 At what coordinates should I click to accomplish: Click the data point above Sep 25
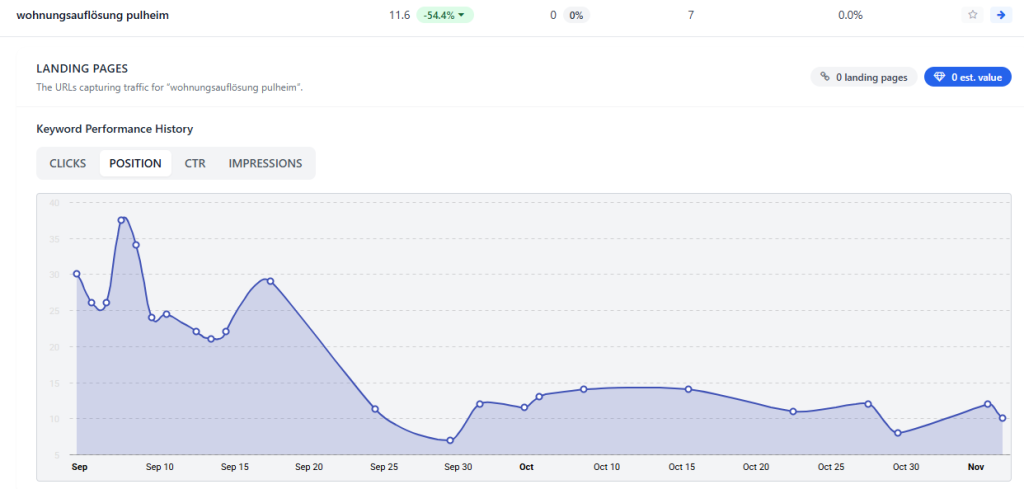pyautogui.click(x=375, y=409)
